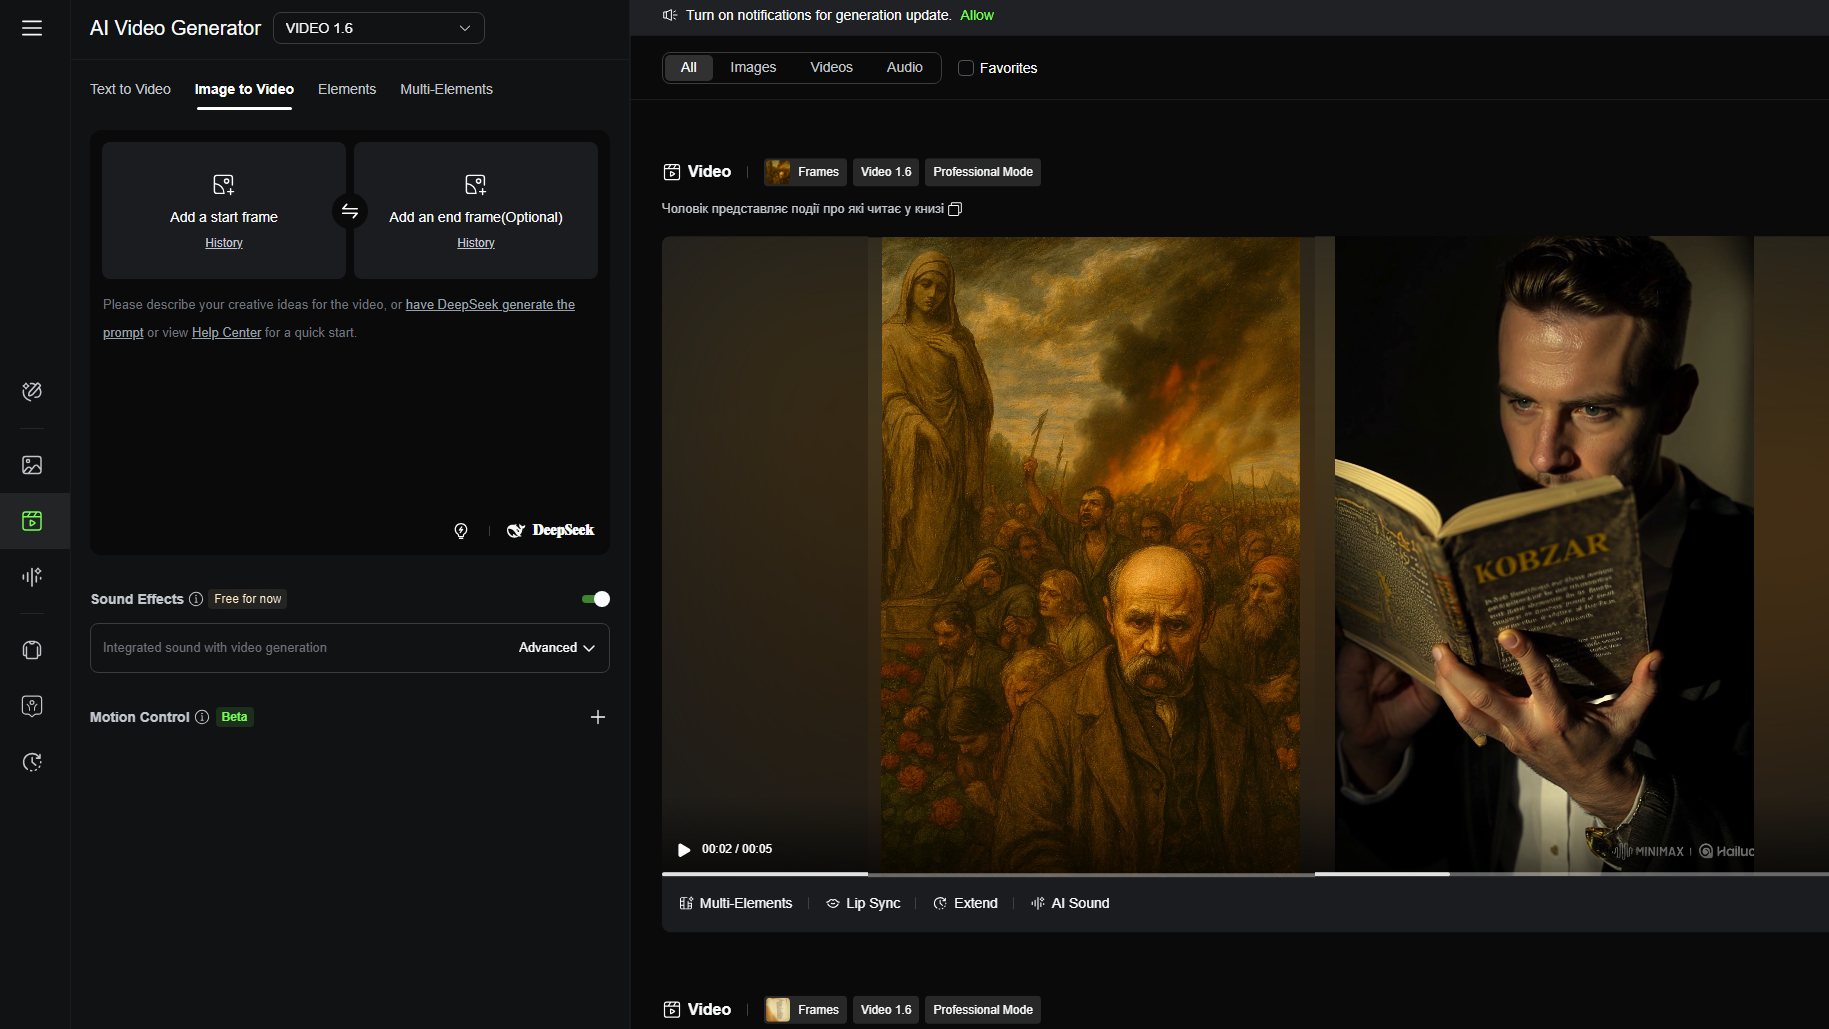Open History under end frame

(x=476, y=243)
